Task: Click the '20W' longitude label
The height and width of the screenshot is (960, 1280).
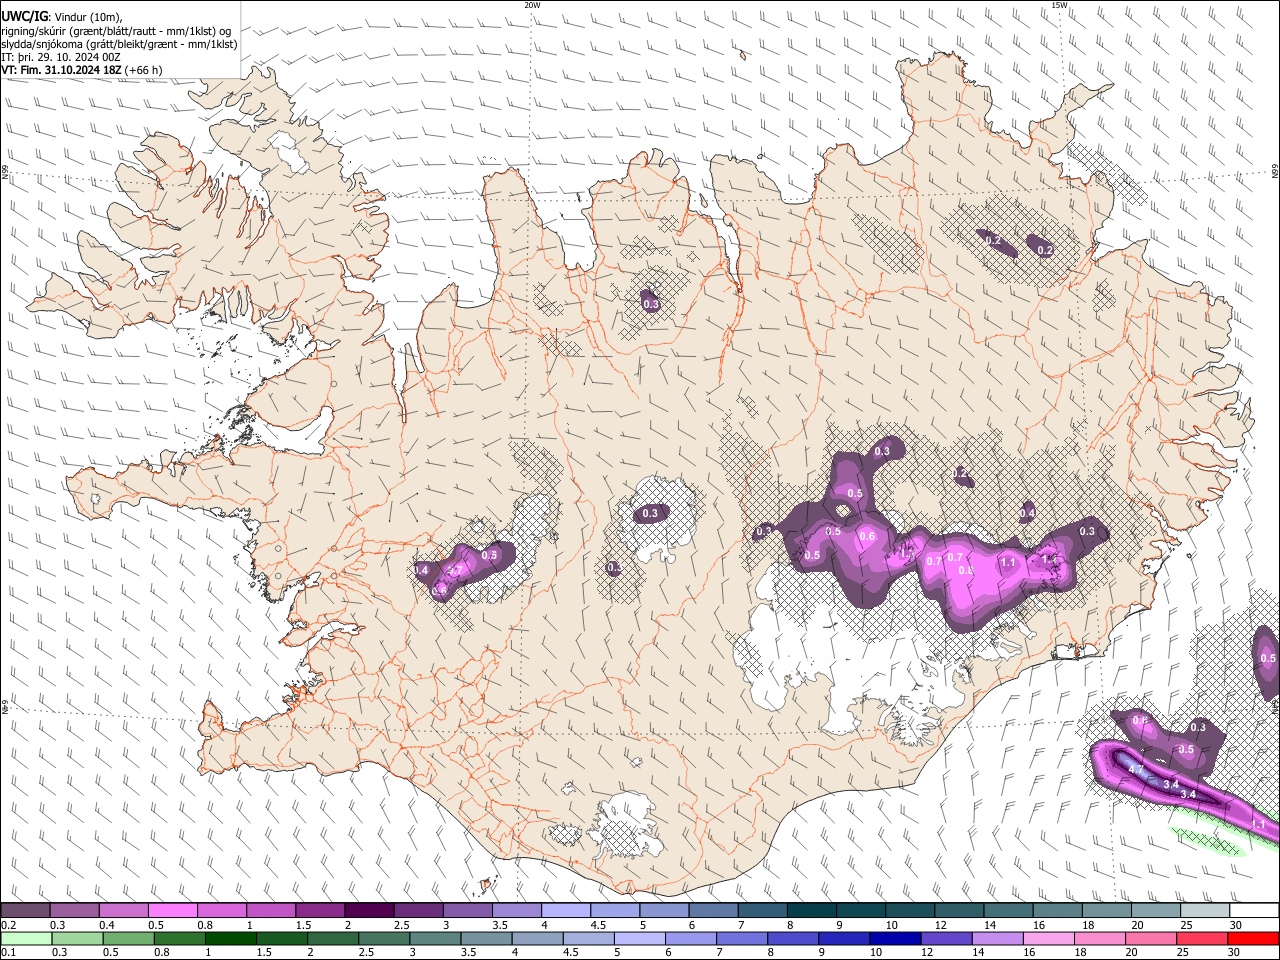Action: tap(532, 5)
